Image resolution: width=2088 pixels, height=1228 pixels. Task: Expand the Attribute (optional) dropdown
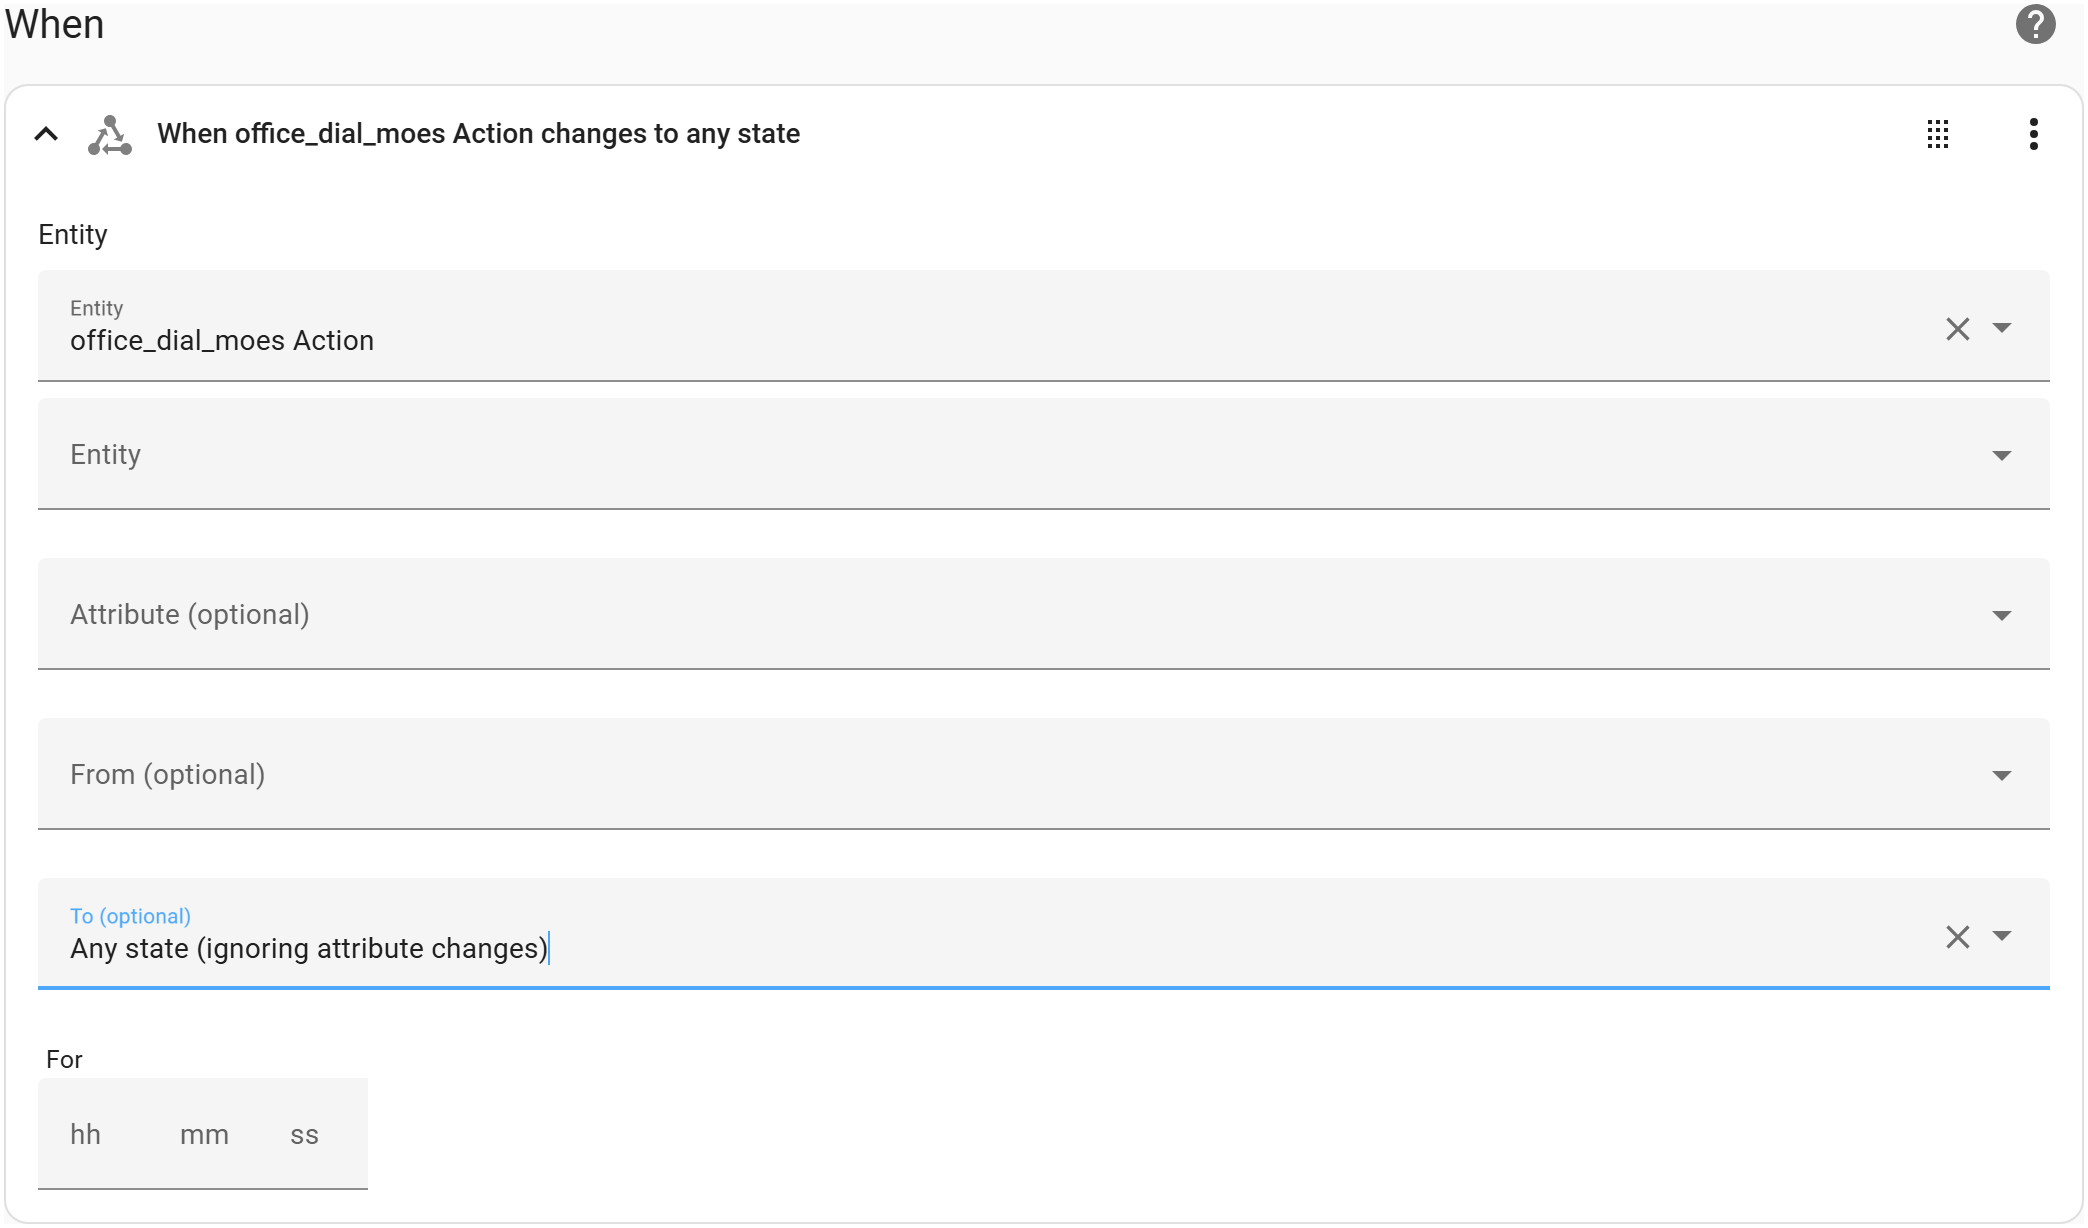2002,616
